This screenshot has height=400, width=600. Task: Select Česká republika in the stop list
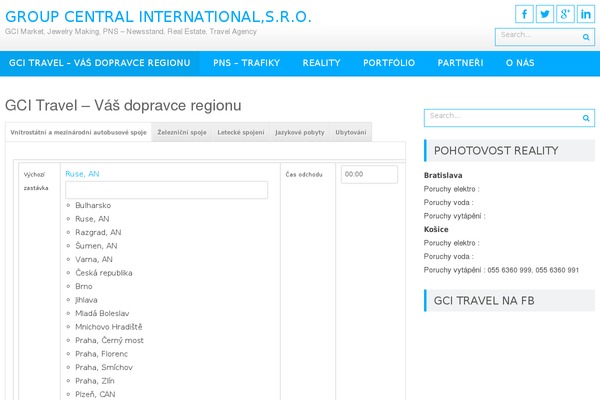coord(104,273)
